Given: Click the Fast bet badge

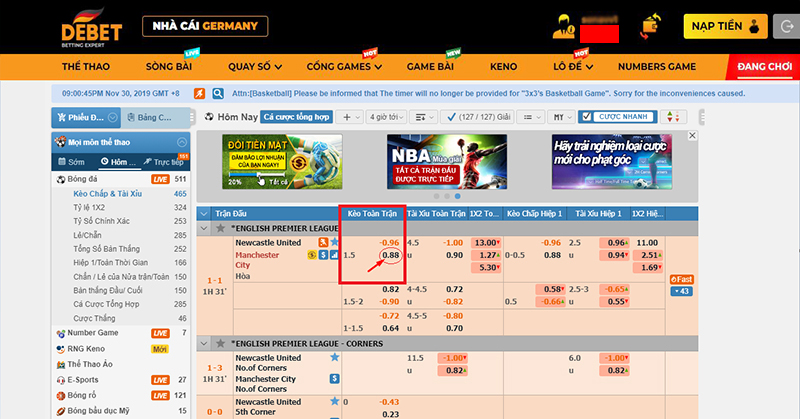Looking at the screenshot, I should (682, 279).
